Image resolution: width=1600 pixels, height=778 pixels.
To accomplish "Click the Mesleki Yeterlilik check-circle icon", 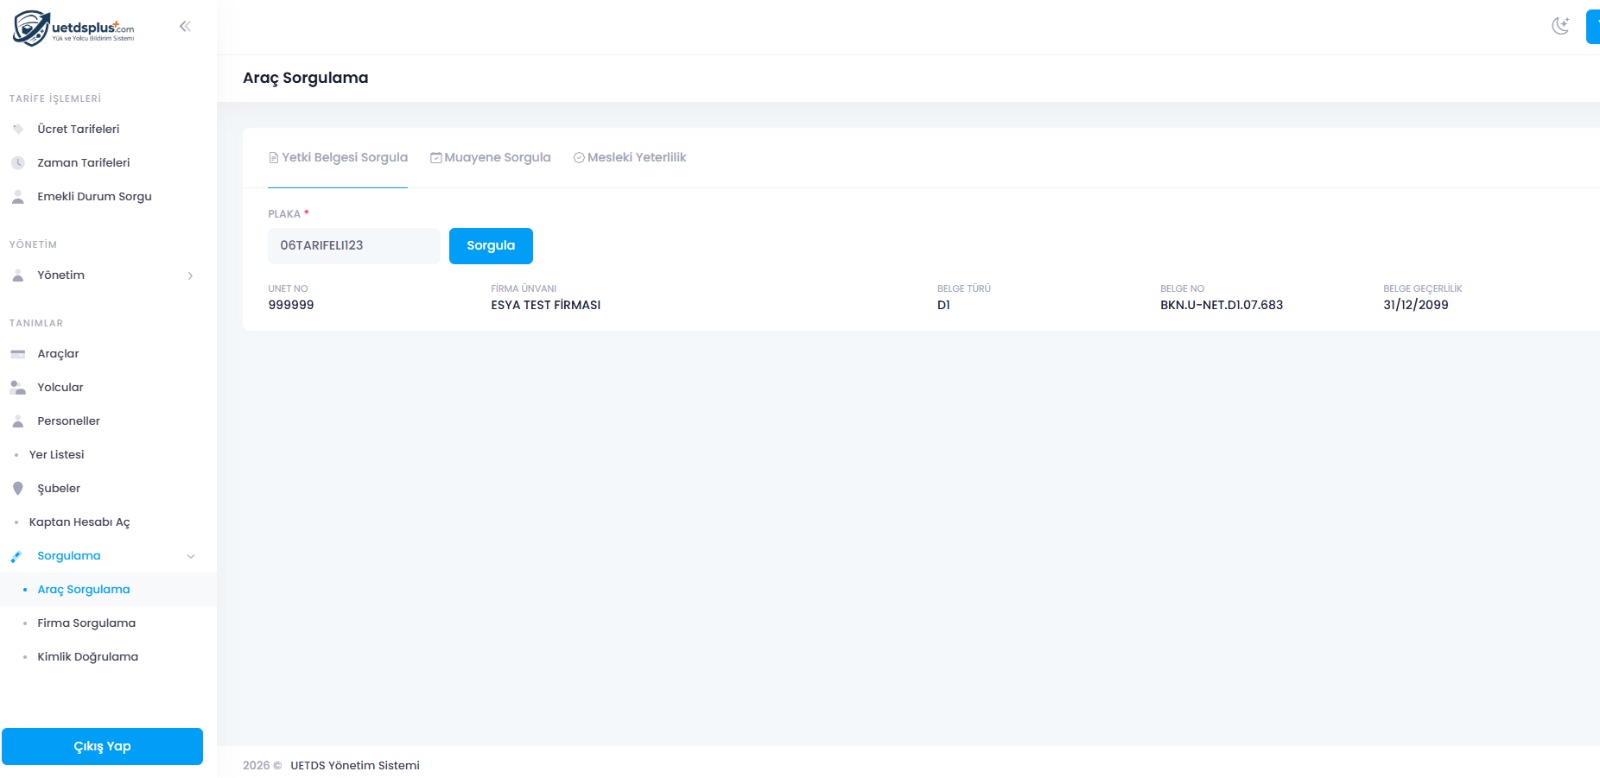I will coord(579,158).
